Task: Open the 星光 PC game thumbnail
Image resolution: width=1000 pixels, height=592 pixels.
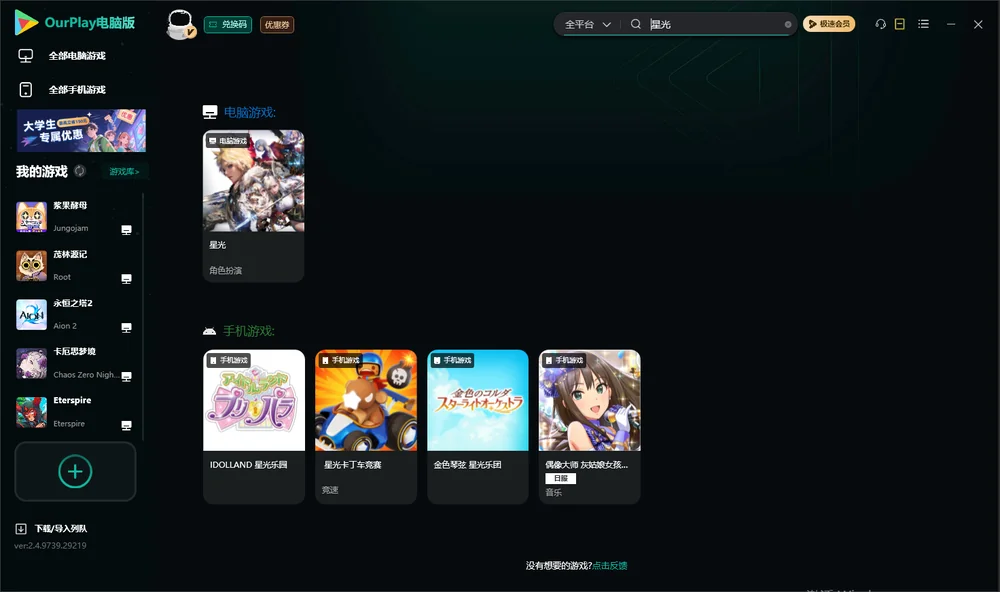Action: [x=253, y=181]
